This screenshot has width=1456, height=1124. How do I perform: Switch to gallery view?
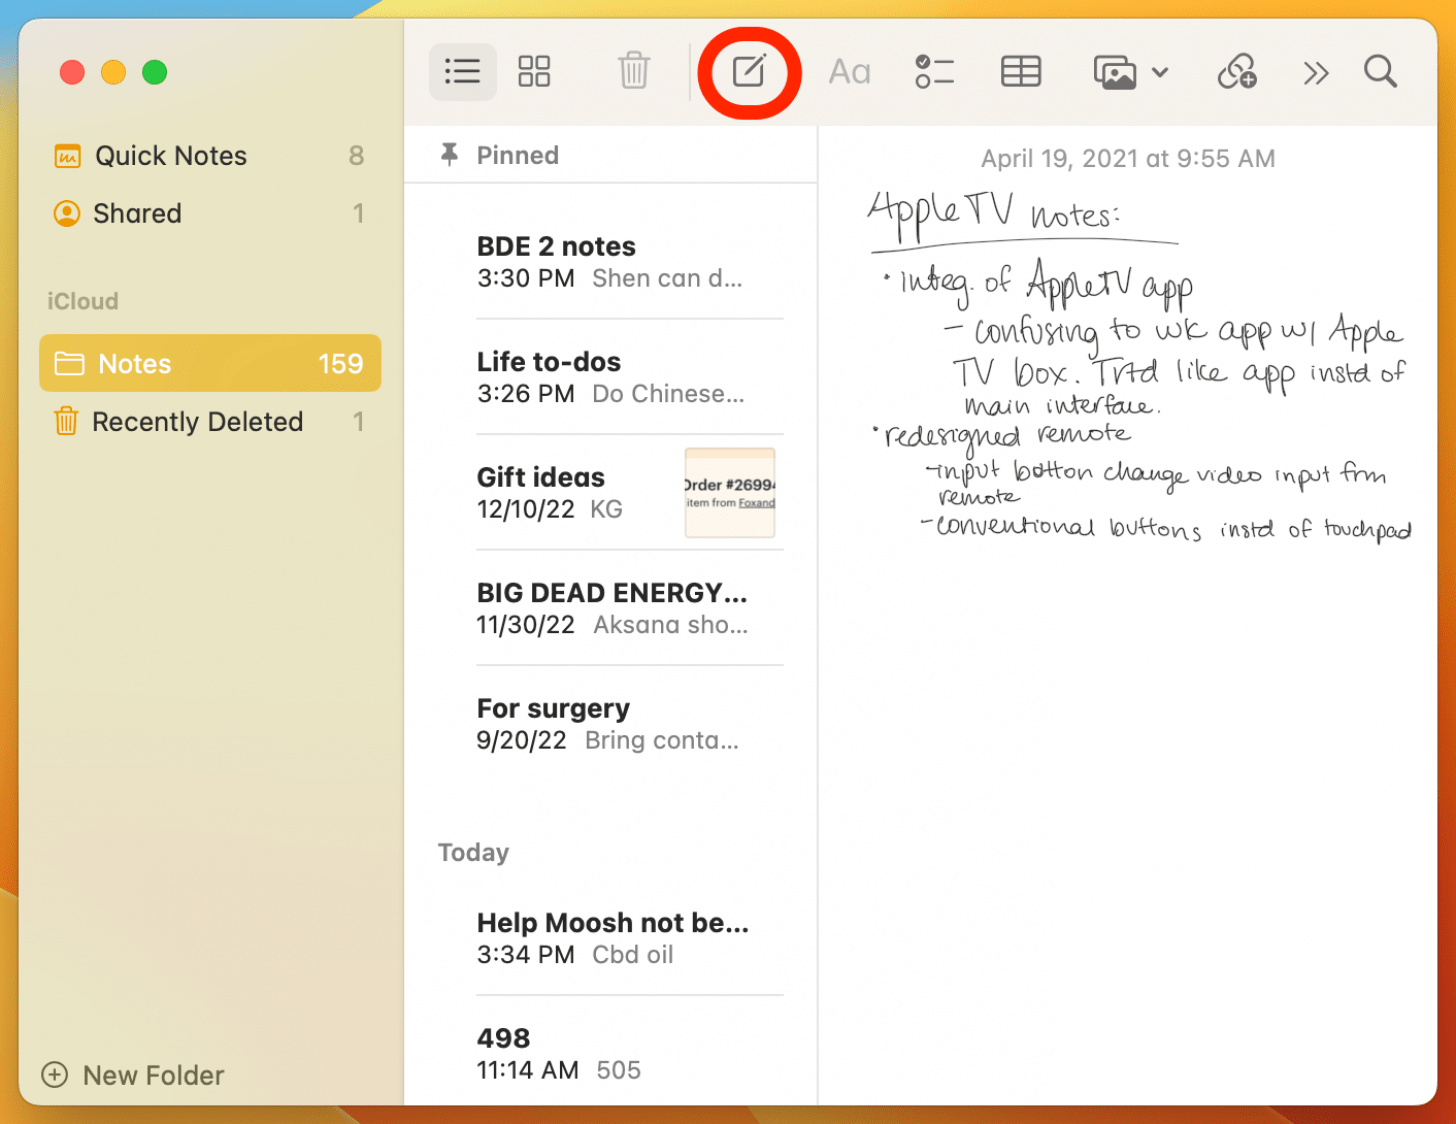pyautogui.click(x=533, y=71)
